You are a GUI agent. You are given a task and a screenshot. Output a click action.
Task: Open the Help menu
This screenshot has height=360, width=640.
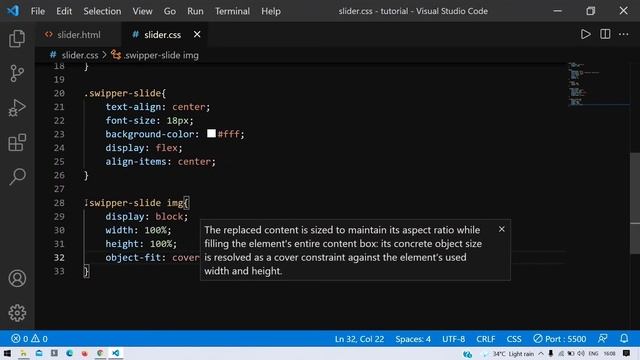pos(271,11)
